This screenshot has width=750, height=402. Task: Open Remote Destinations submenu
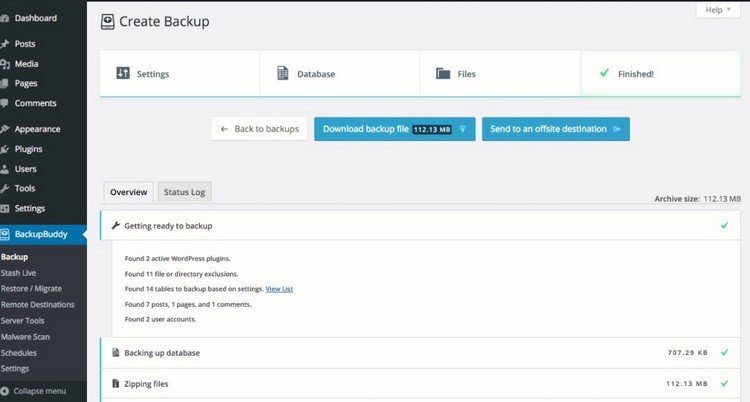pos(37,305)
